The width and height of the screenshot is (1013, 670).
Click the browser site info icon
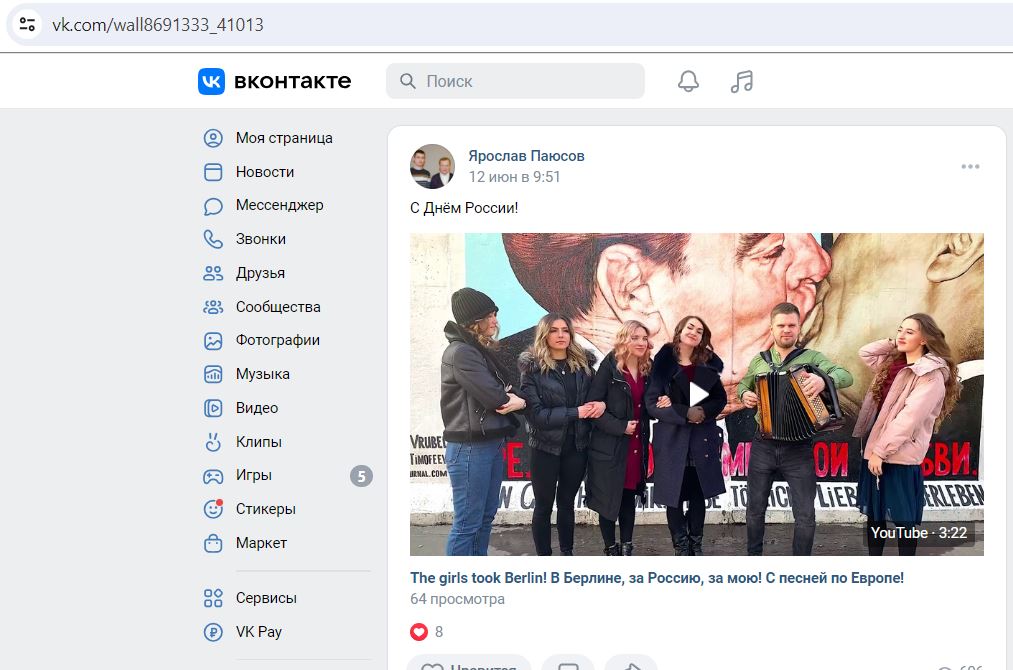pos(27,25)
